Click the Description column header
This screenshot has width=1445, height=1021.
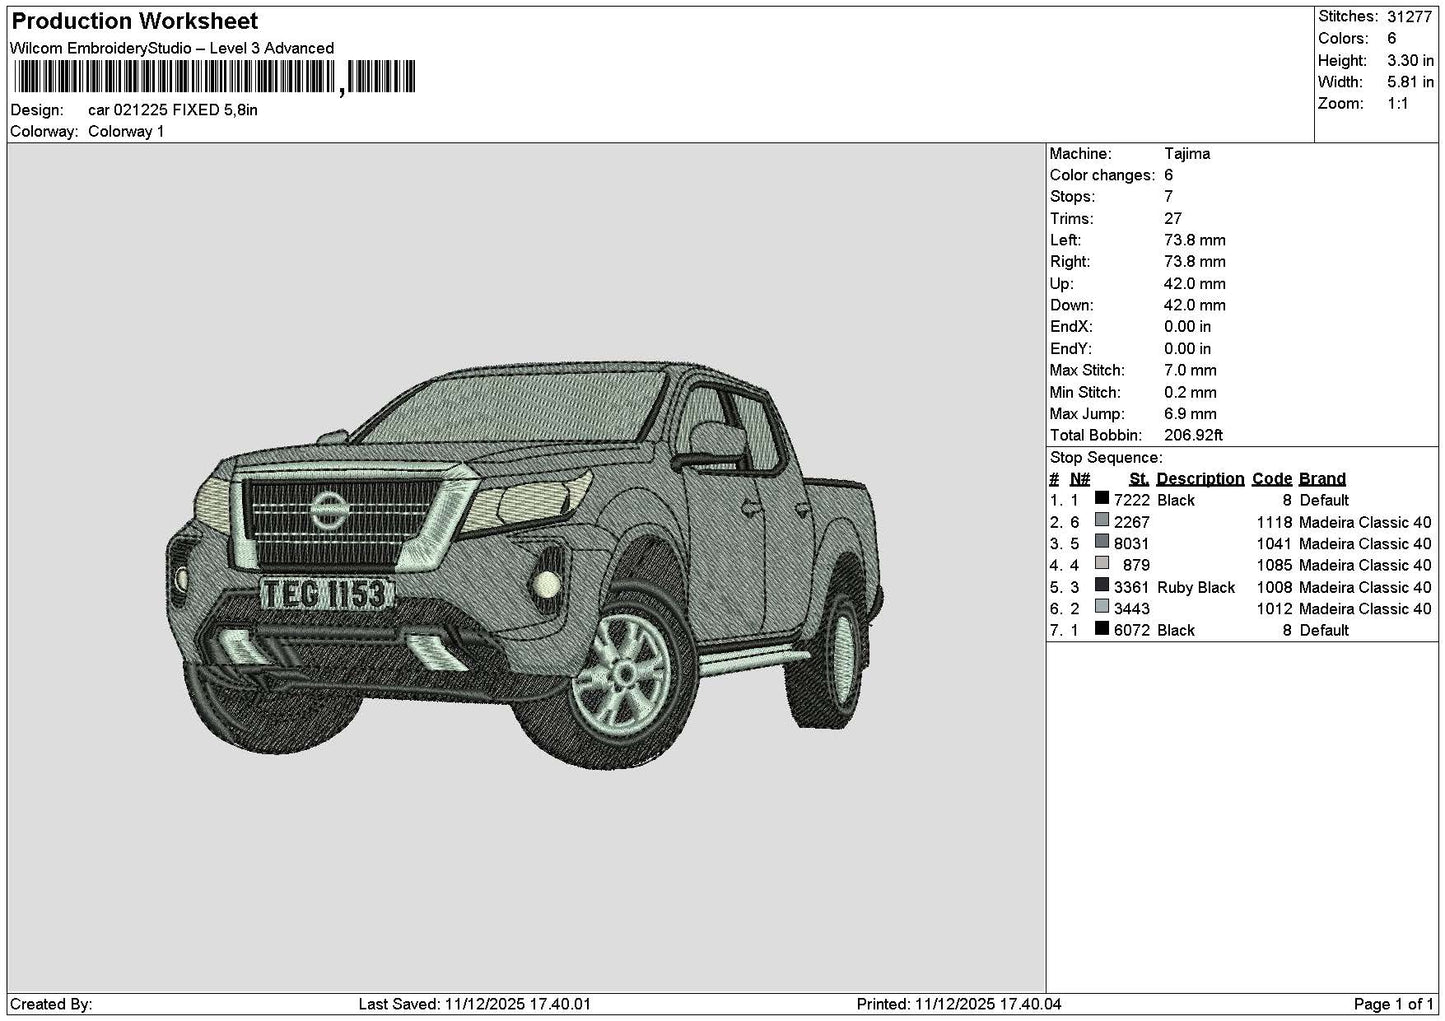(x=1200, y=479)
